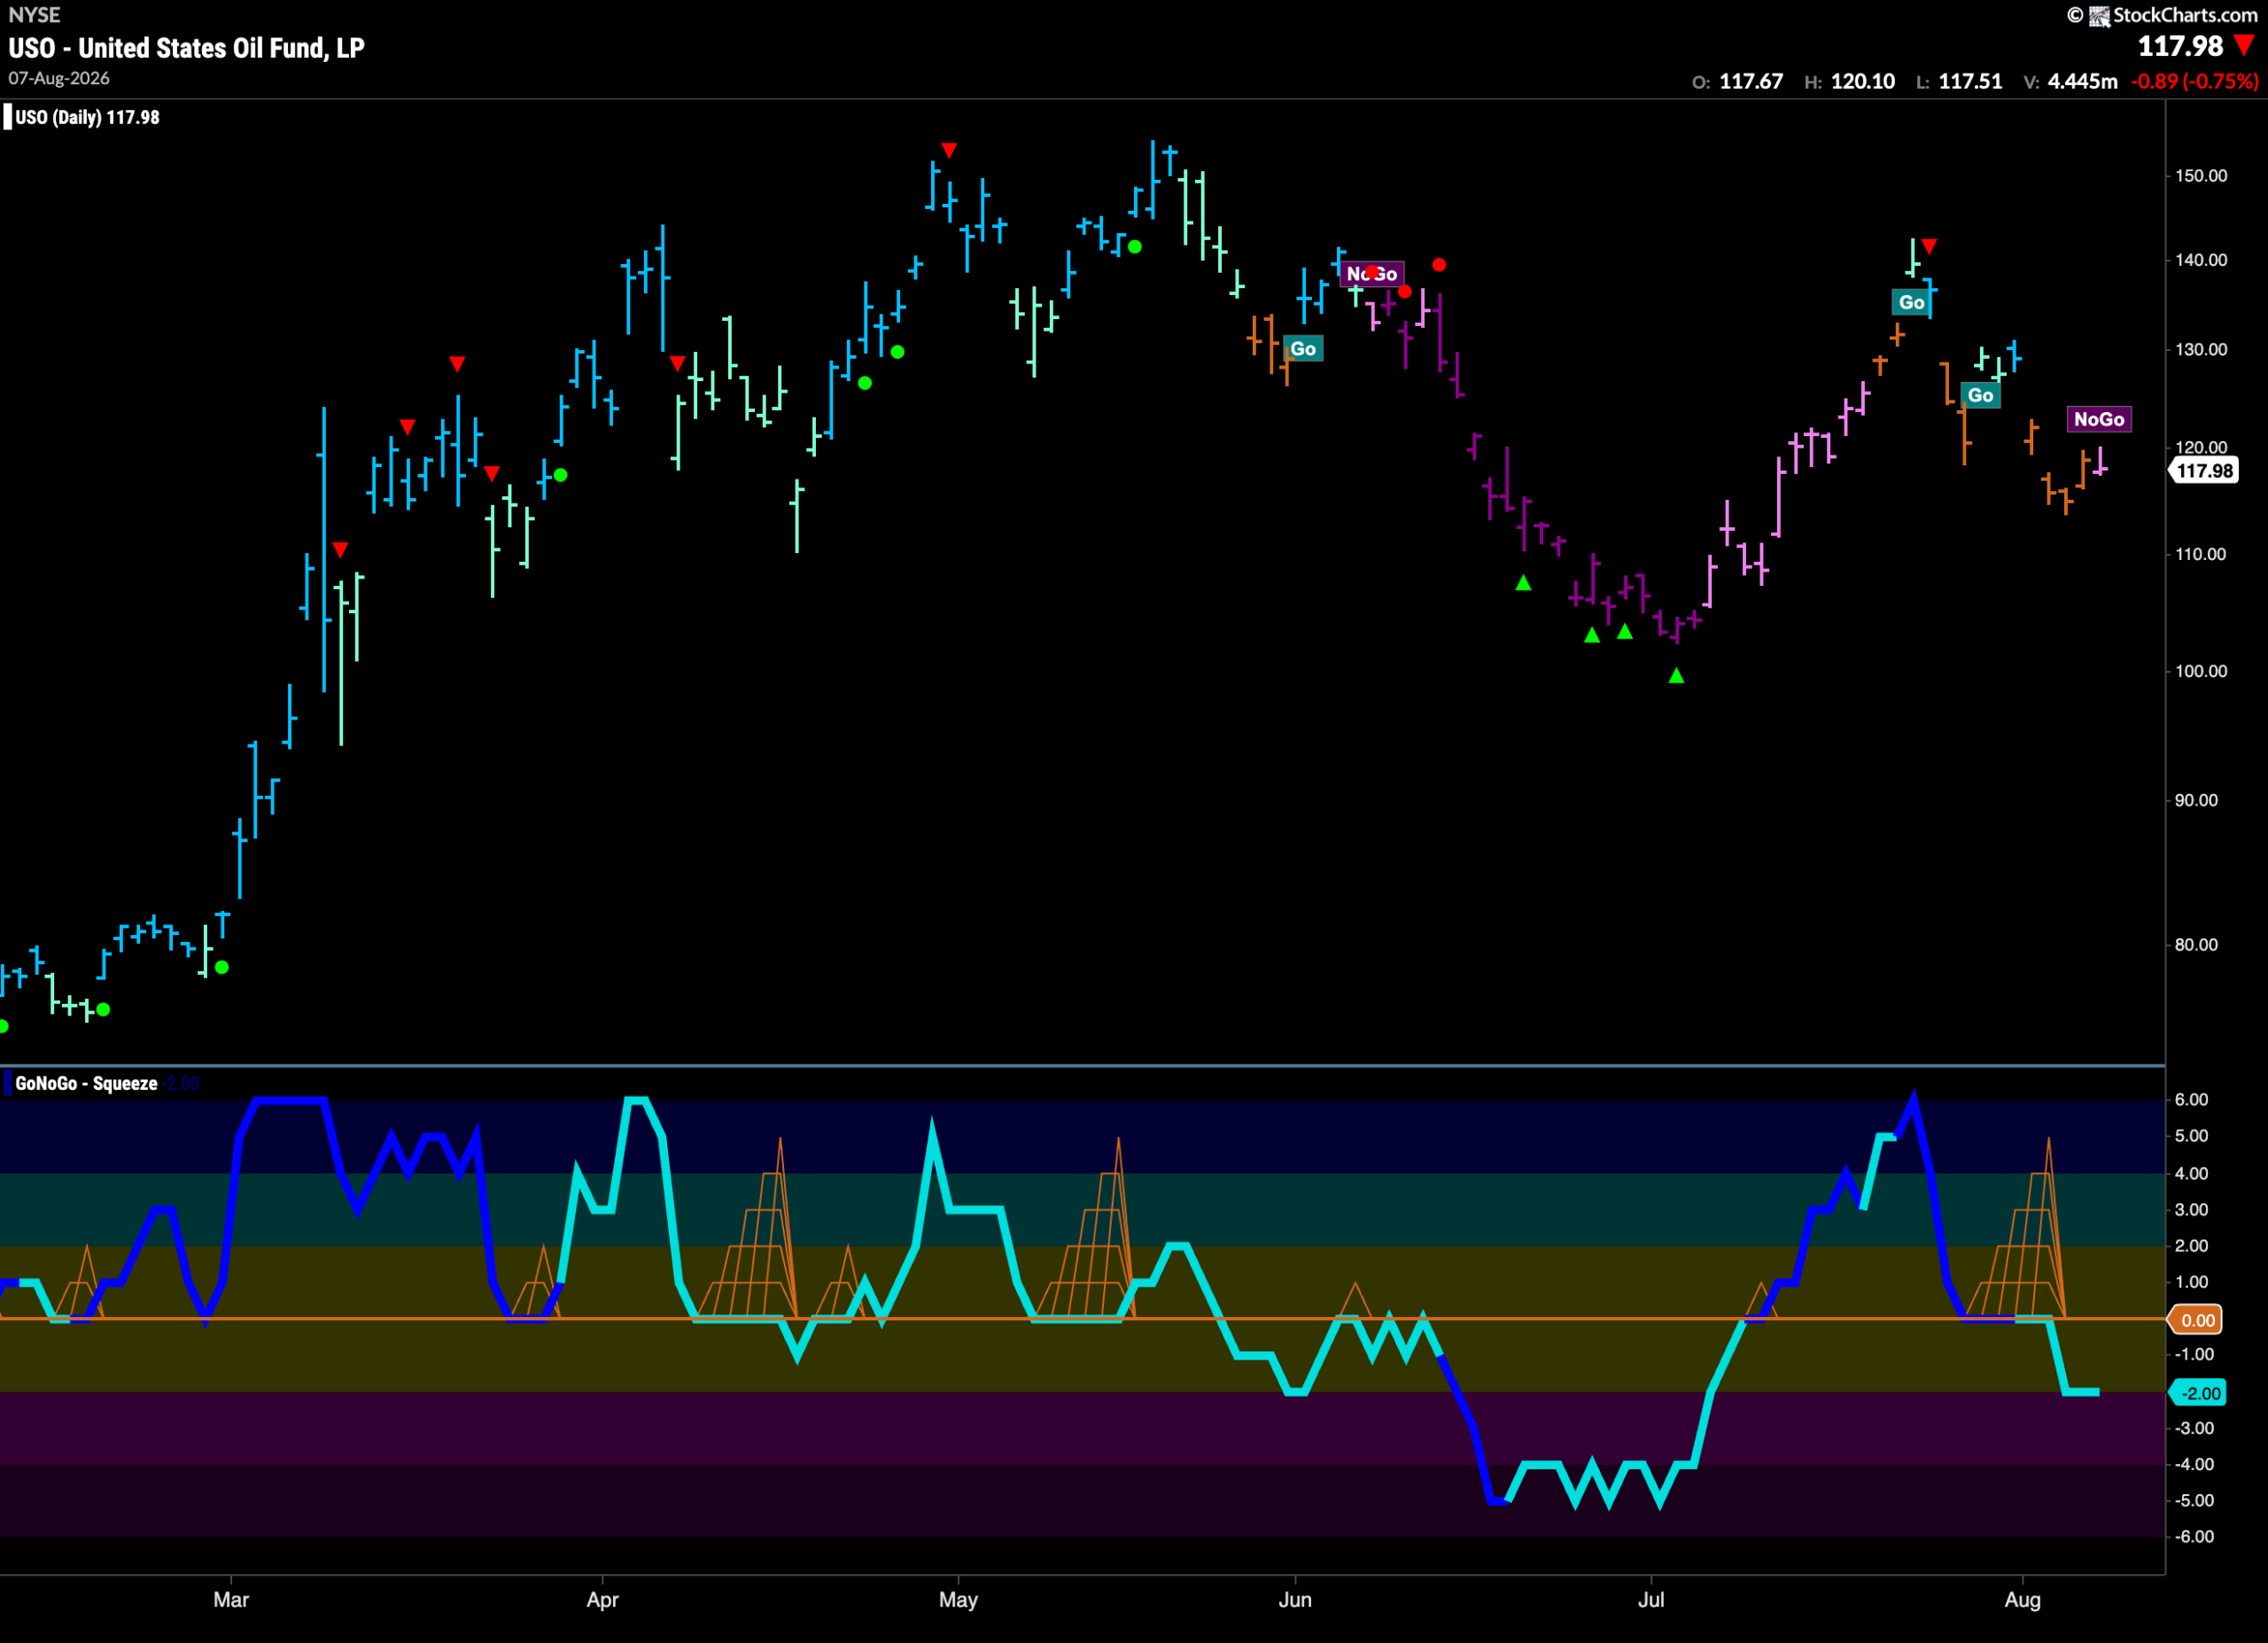Click the USO - United States Oil Fund title

(x=186, y=48)
